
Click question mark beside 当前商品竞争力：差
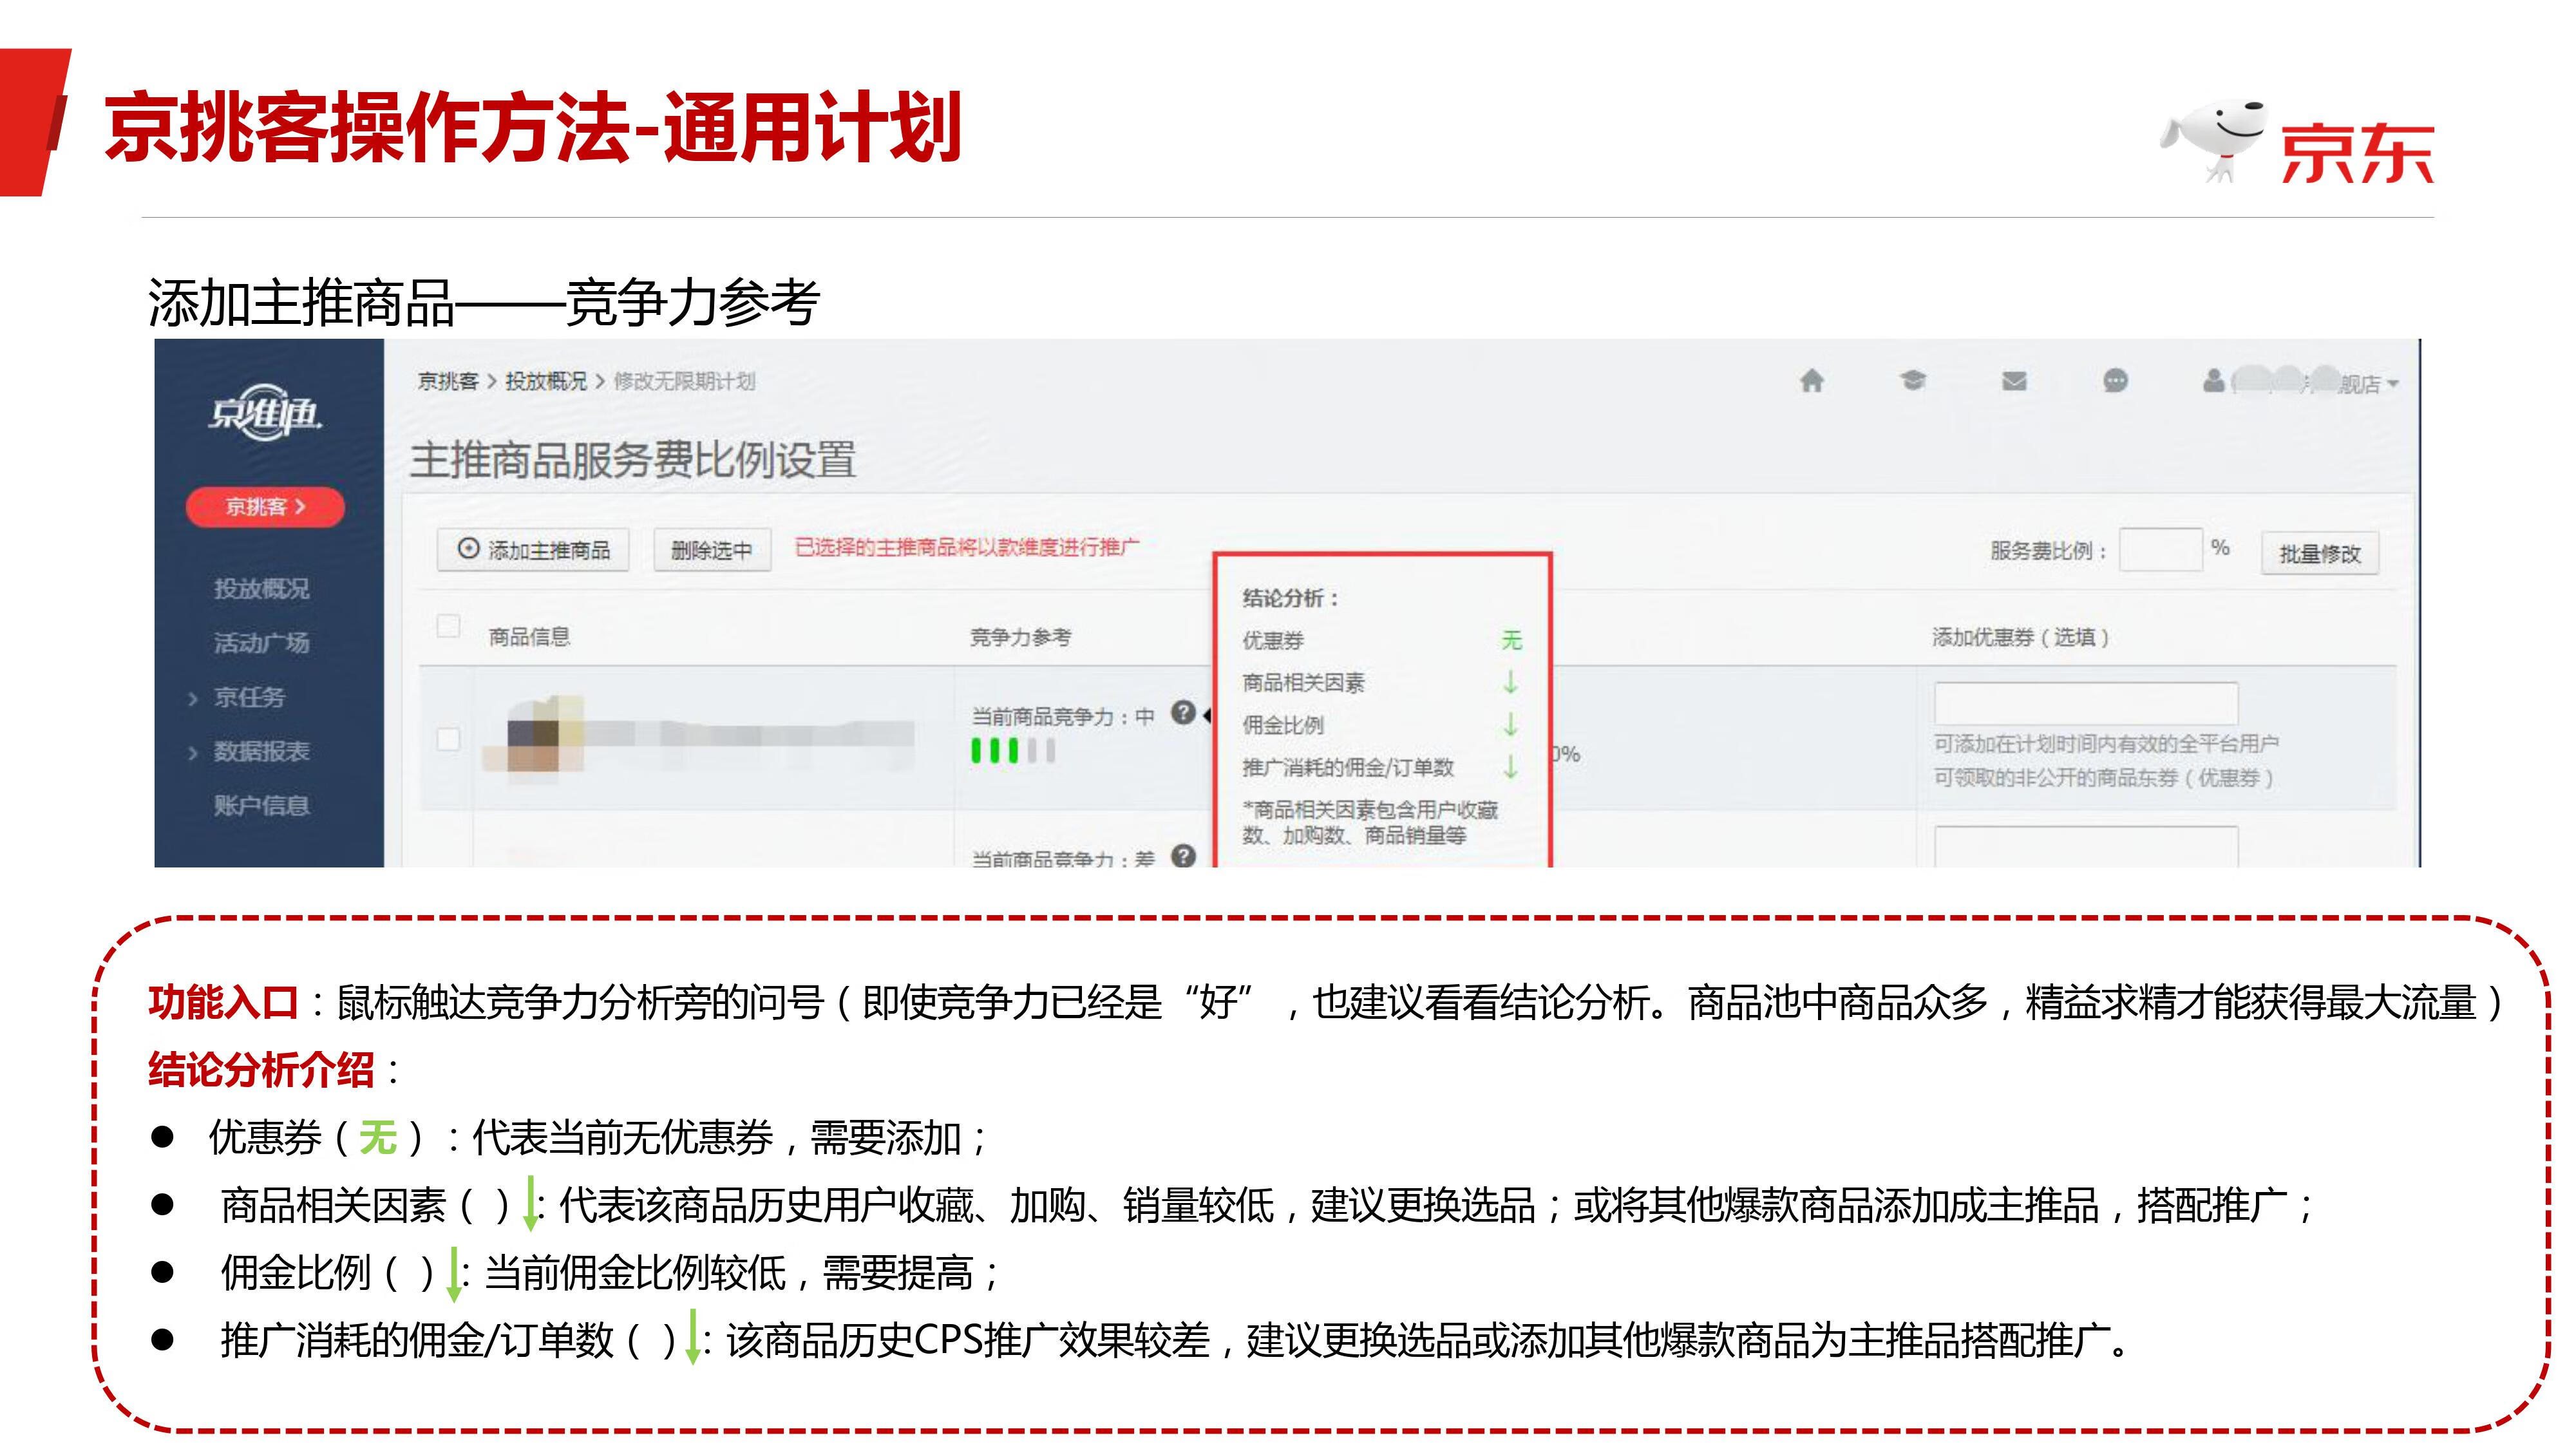[1183, 856]
